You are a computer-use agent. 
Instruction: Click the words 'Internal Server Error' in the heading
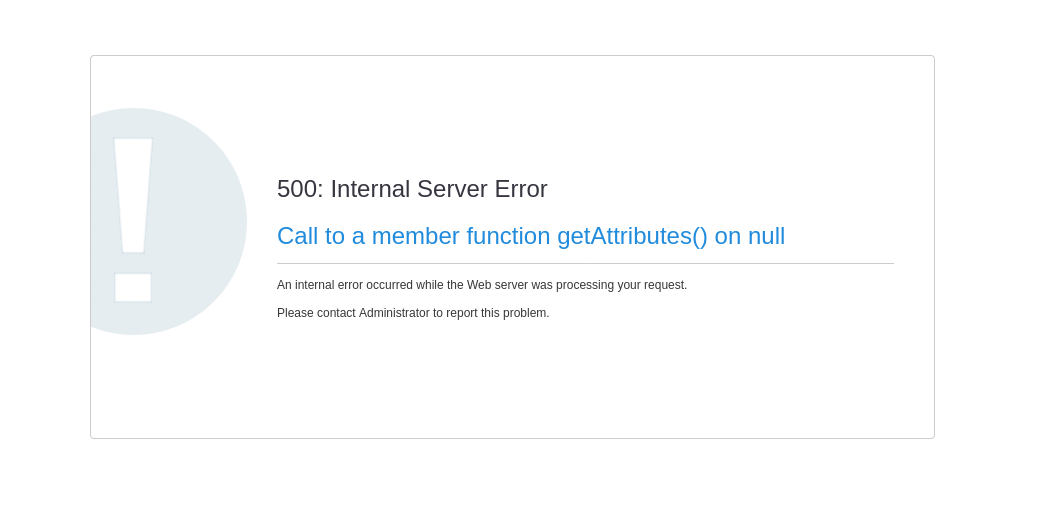coord(439,189)
